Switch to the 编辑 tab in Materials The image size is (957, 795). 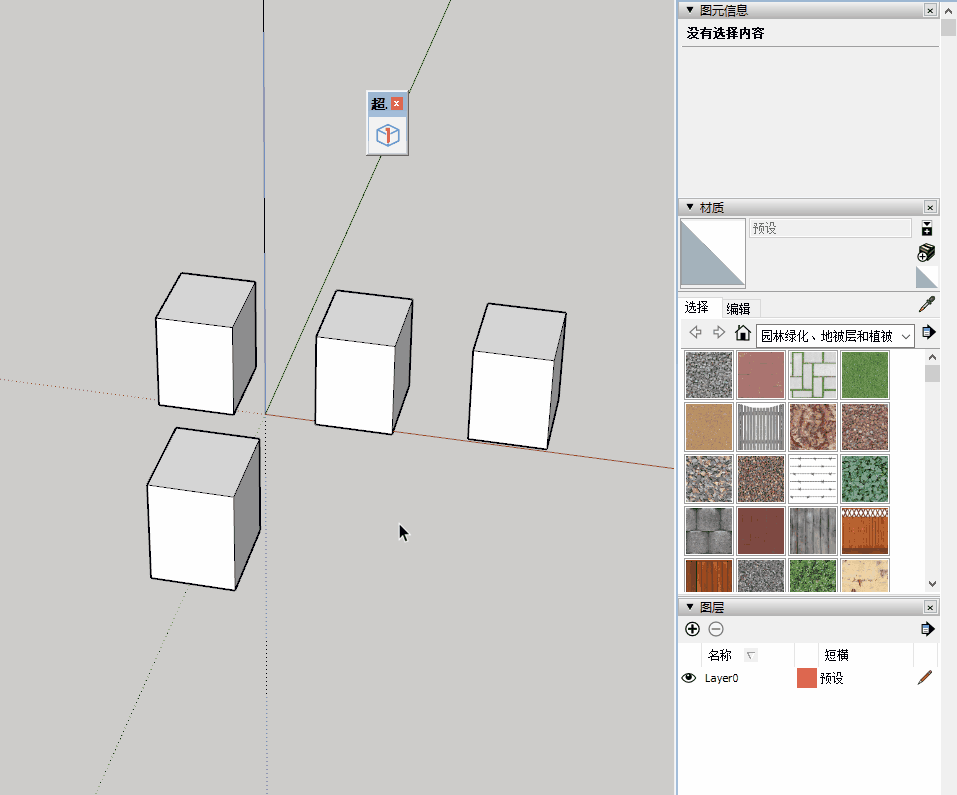[x=738, y=308]
